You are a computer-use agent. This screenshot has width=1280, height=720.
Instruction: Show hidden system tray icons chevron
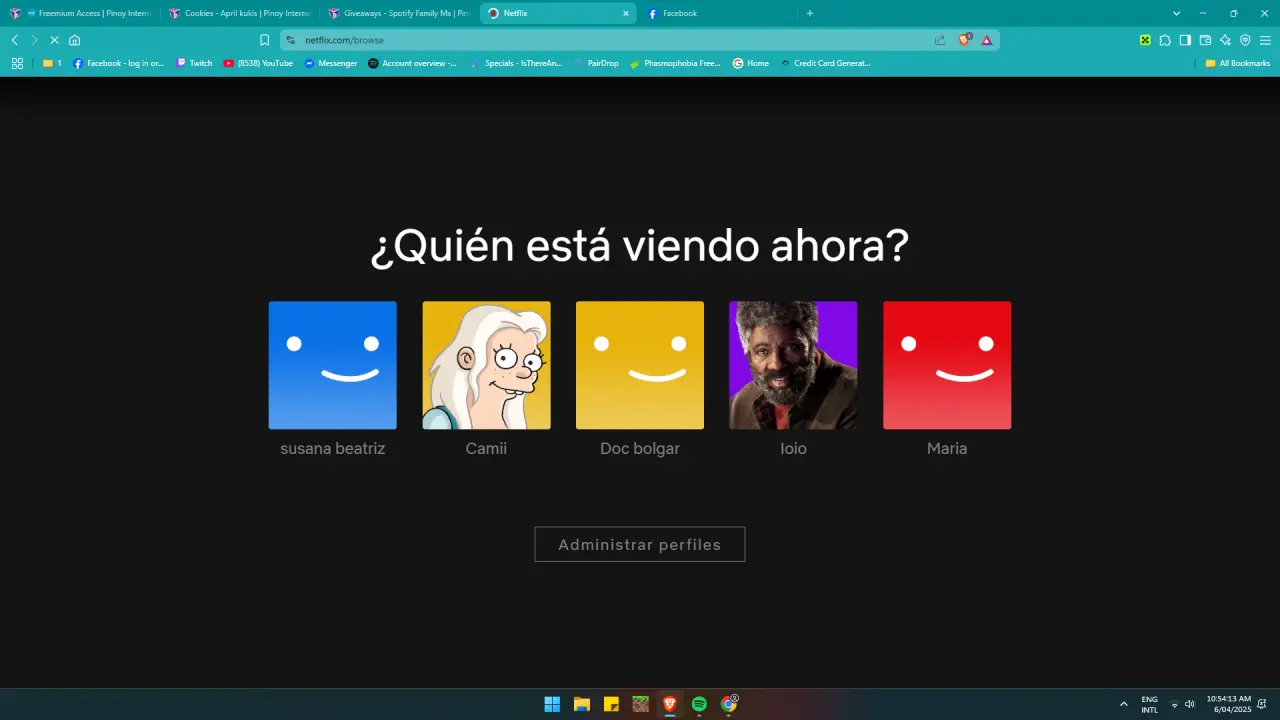[x=1123, y=704]
